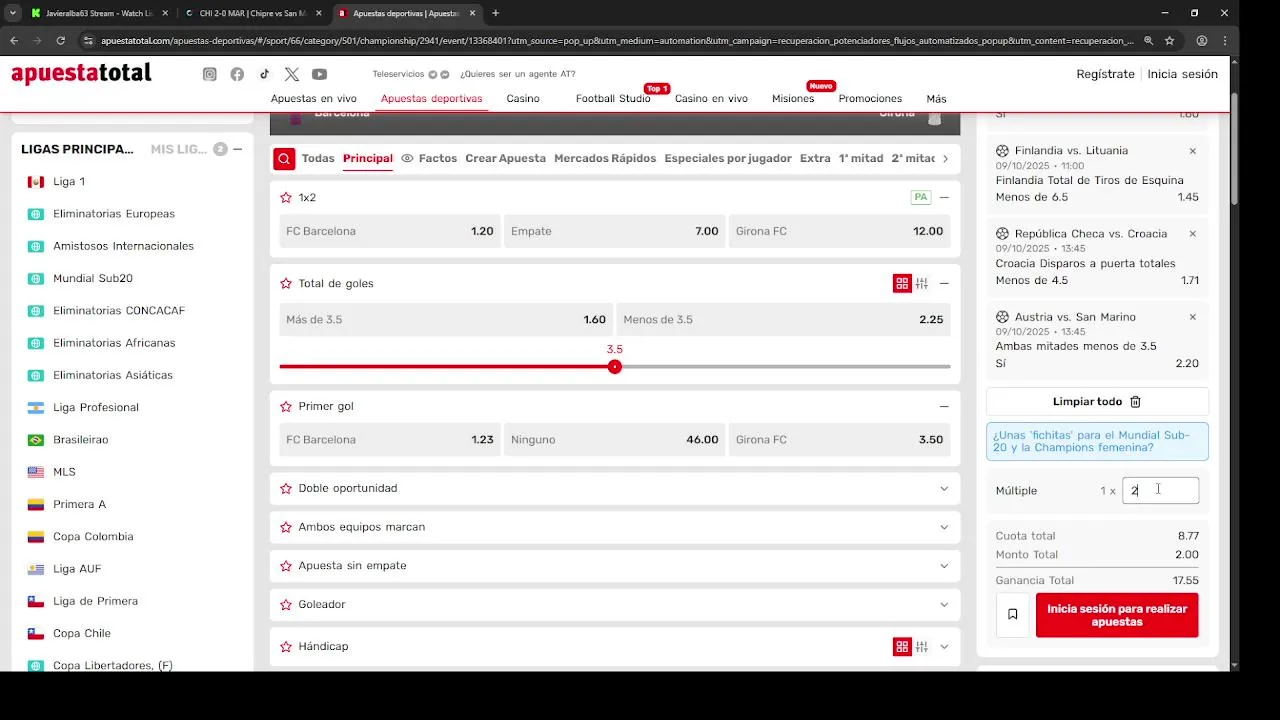Screen dimensions: 1280x720
Task: Click the red search icon beside Todas
Action: pyautogui.click(x=285, y=158)
